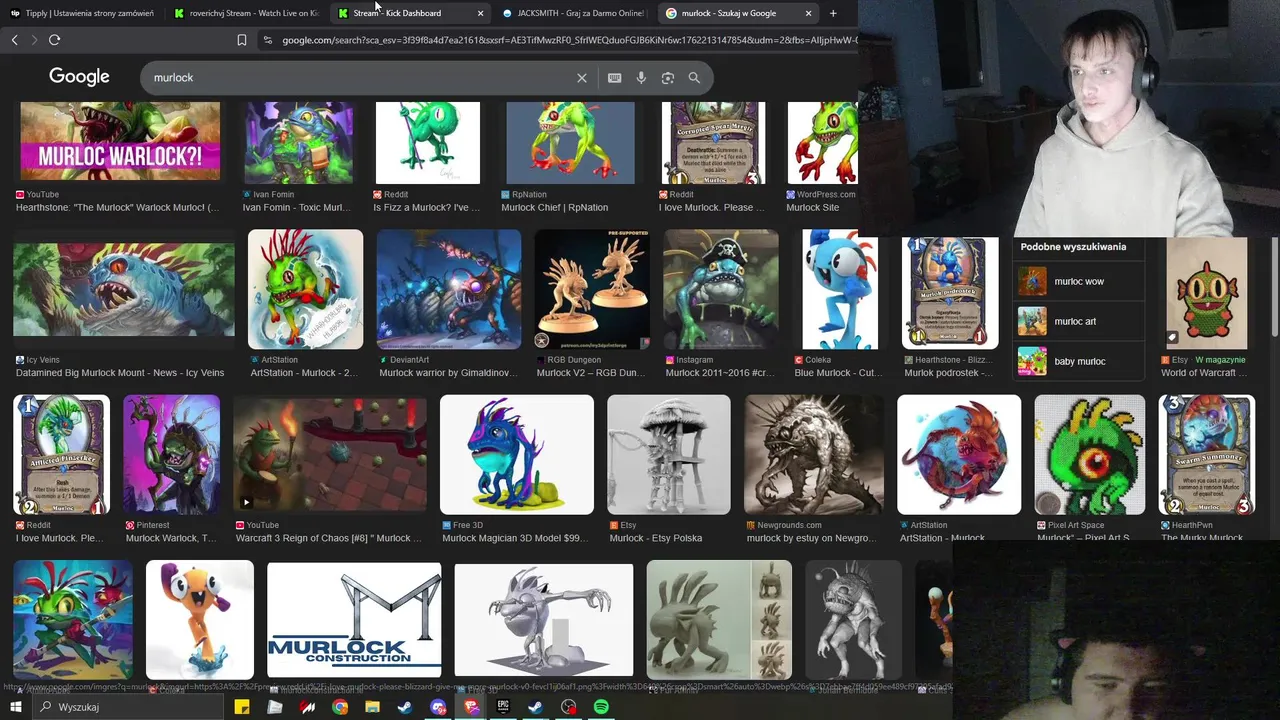Open File Explorer from taskbar
This screenshot has height=720, width=1280.
tap(373, 707)
